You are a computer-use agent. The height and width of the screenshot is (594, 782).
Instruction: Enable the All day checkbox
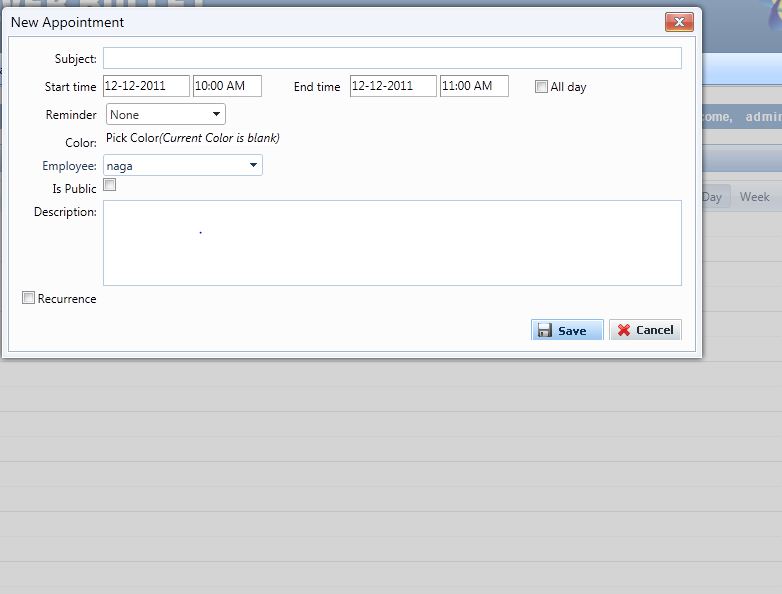coord(541,87)
